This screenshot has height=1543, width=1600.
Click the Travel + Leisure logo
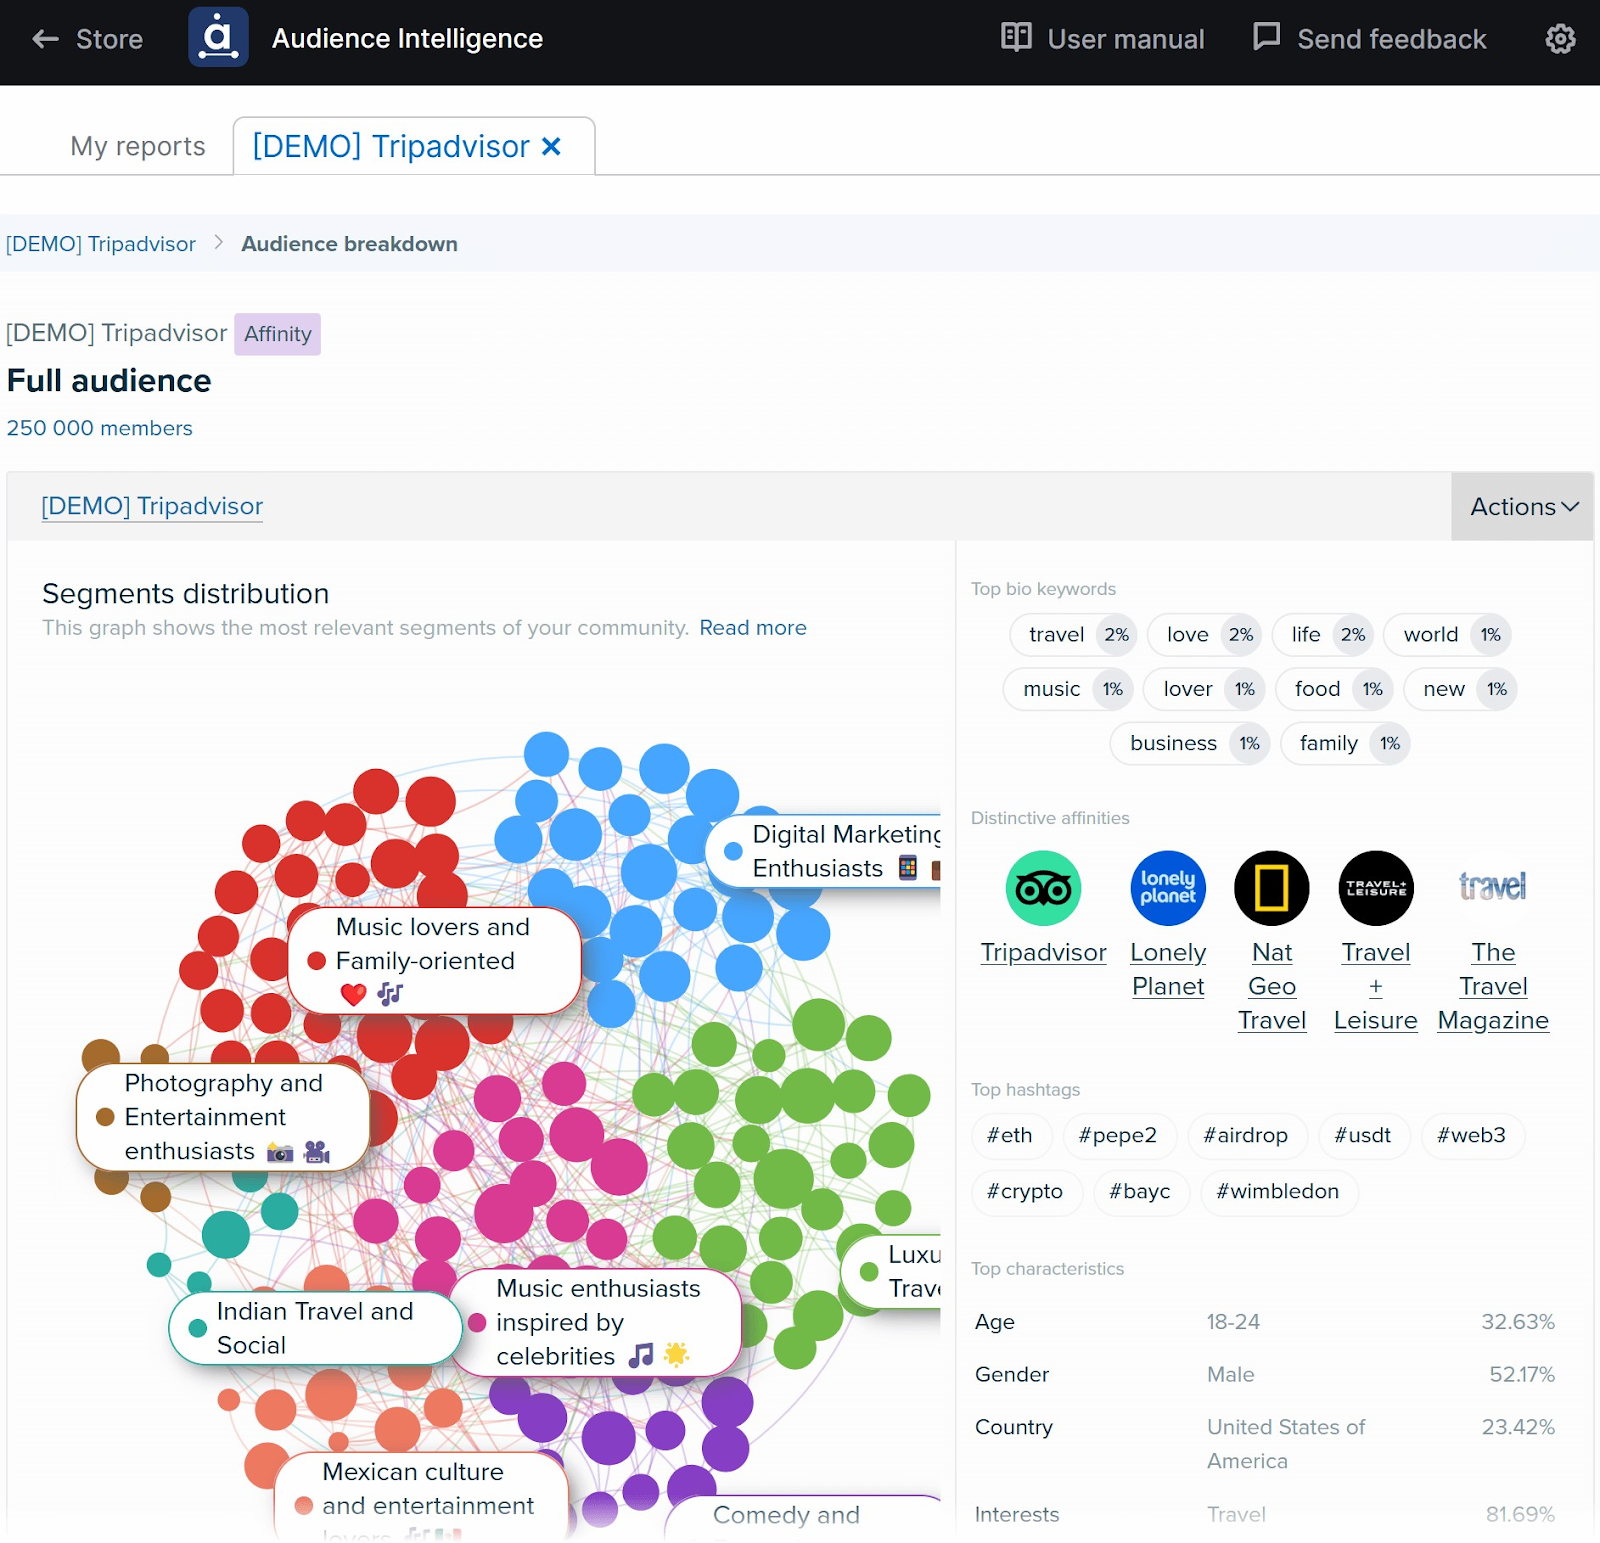[1375, 888]
